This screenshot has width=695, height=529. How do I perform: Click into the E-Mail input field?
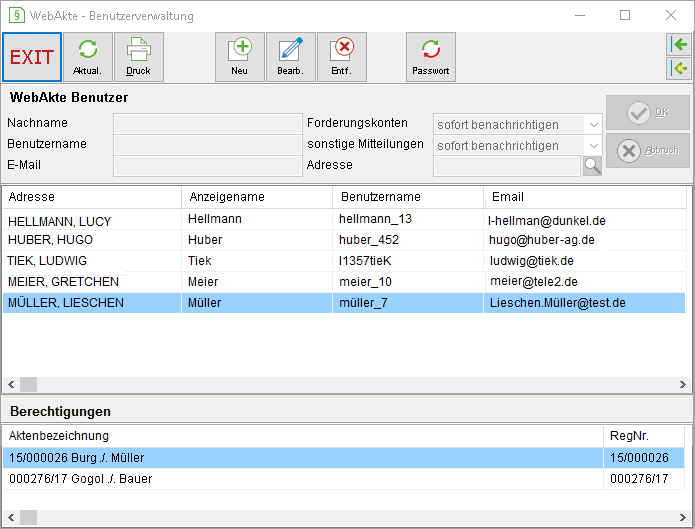click(x=208, y=166)
